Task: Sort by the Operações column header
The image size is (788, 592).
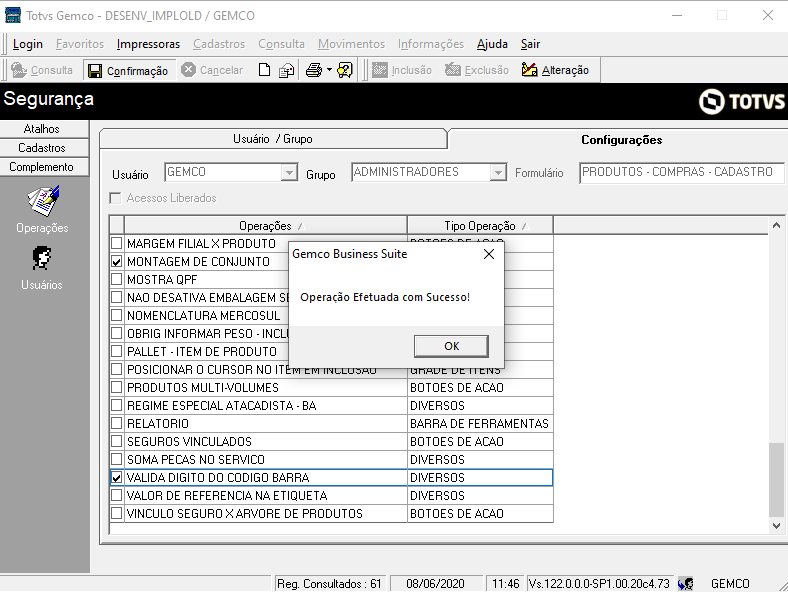Action: tap(265, 226)
